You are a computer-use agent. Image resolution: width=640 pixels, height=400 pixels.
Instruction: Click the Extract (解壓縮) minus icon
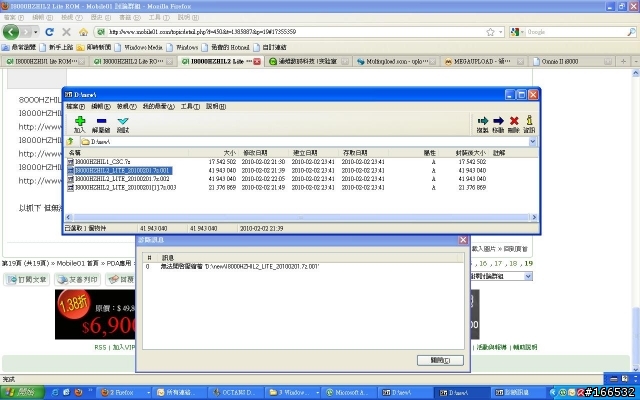click(101, 121)
